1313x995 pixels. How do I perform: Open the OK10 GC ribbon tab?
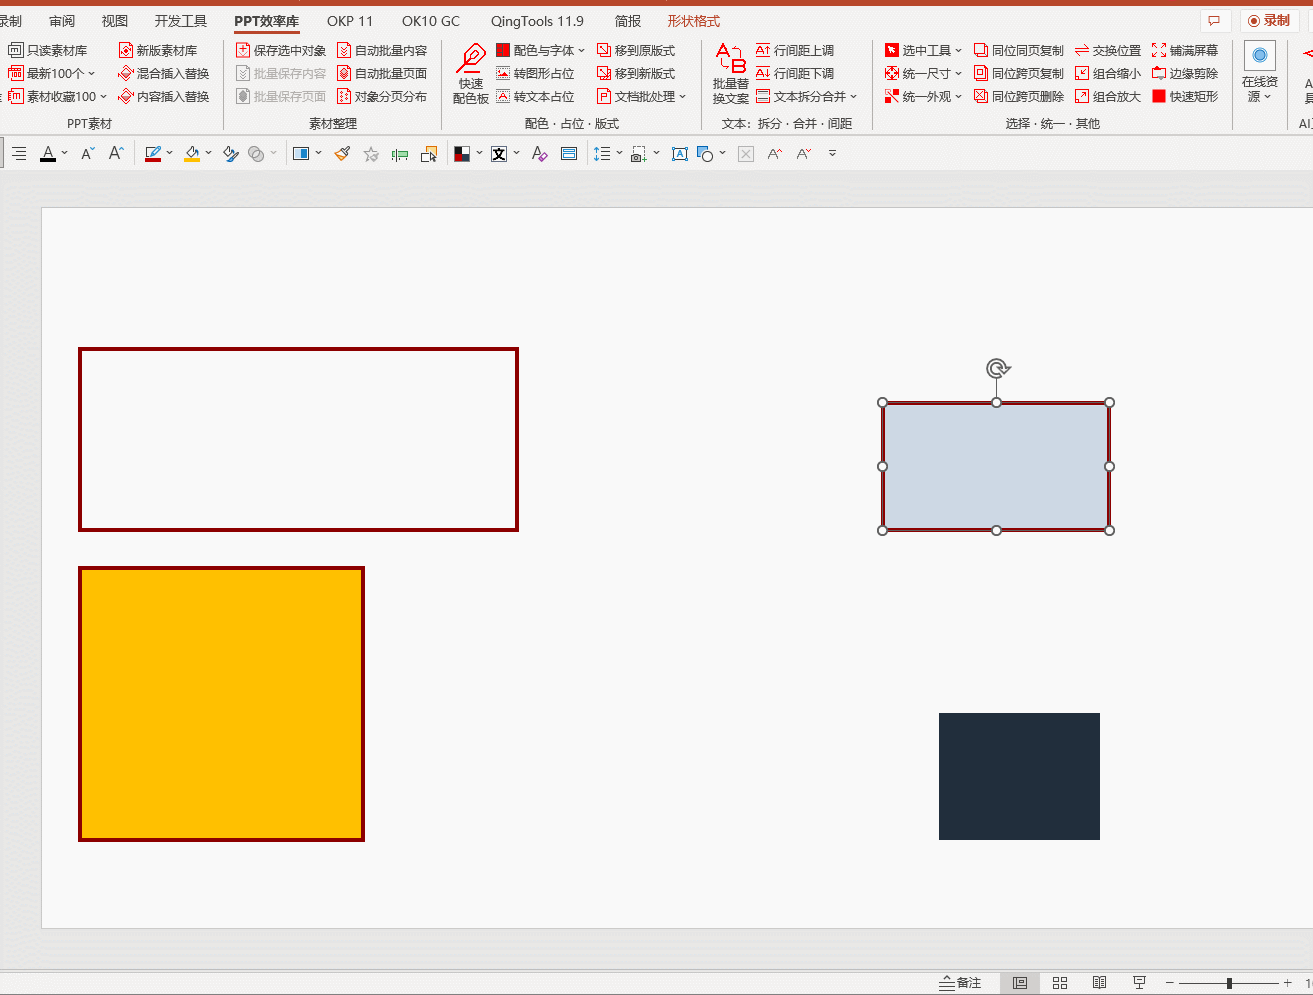431,21
